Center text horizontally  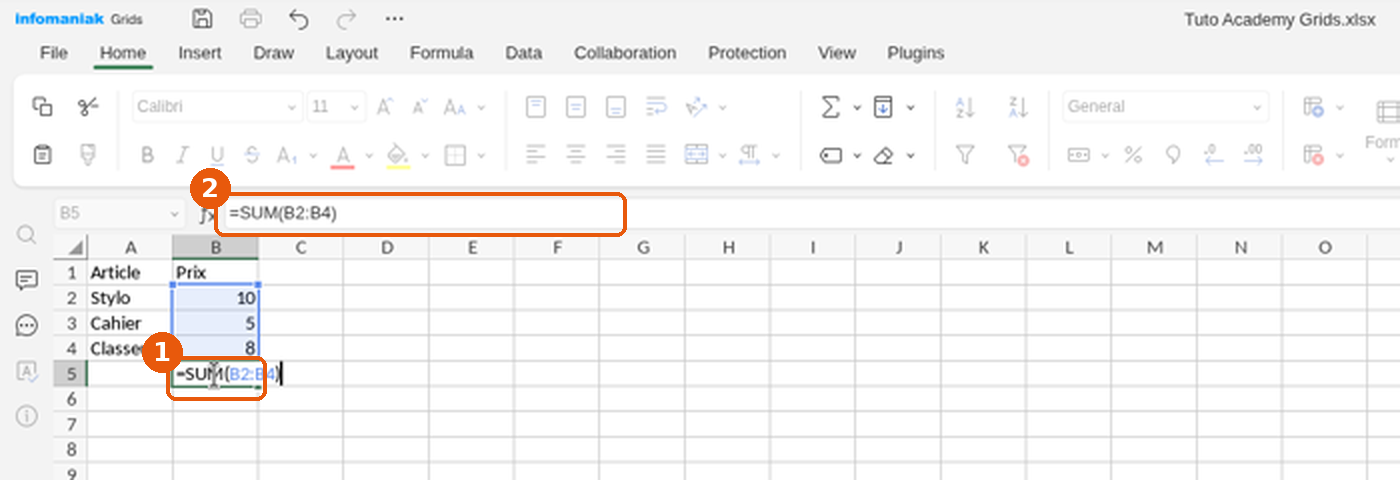(x=576, y=155)
